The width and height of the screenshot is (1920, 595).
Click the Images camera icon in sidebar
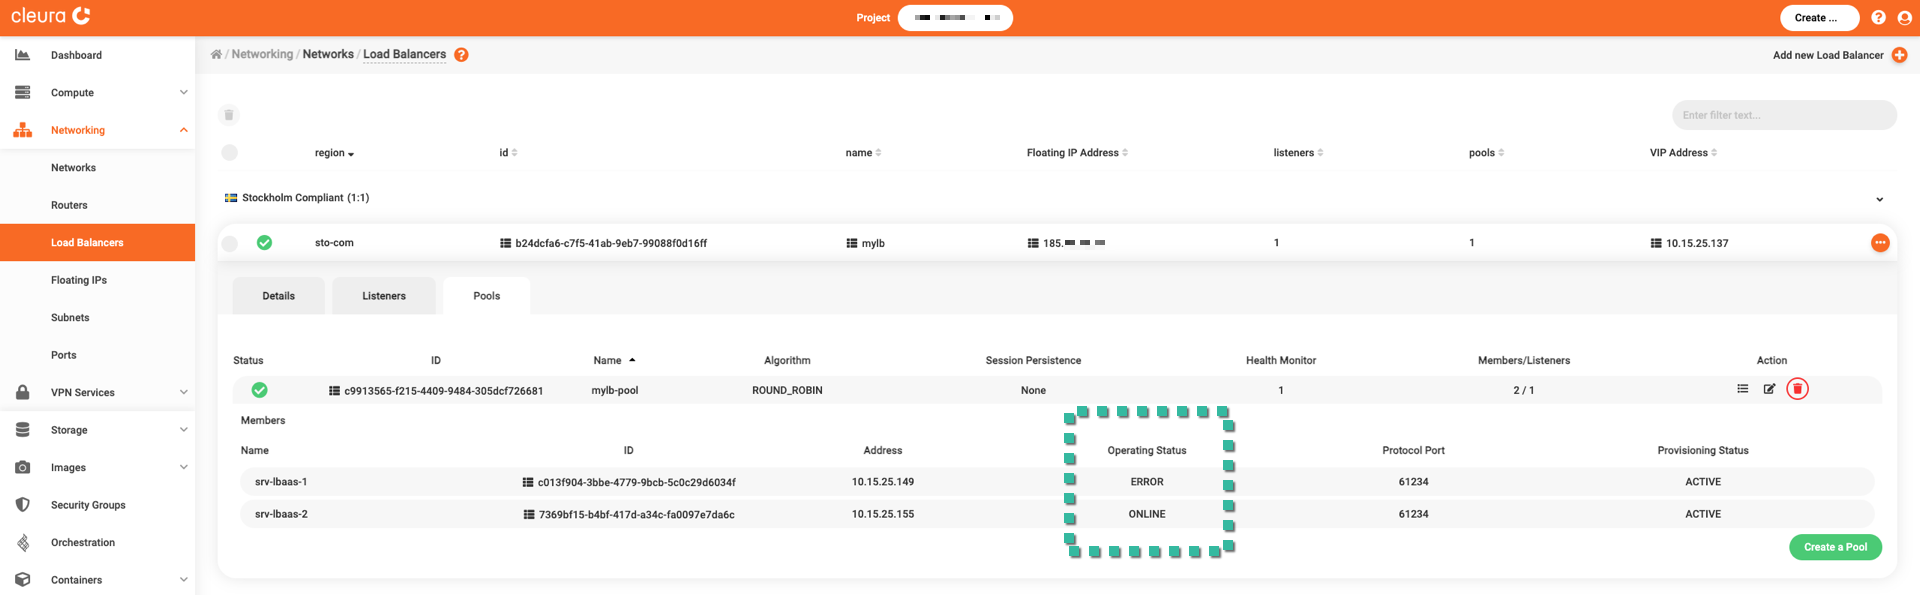coord(22,467)
